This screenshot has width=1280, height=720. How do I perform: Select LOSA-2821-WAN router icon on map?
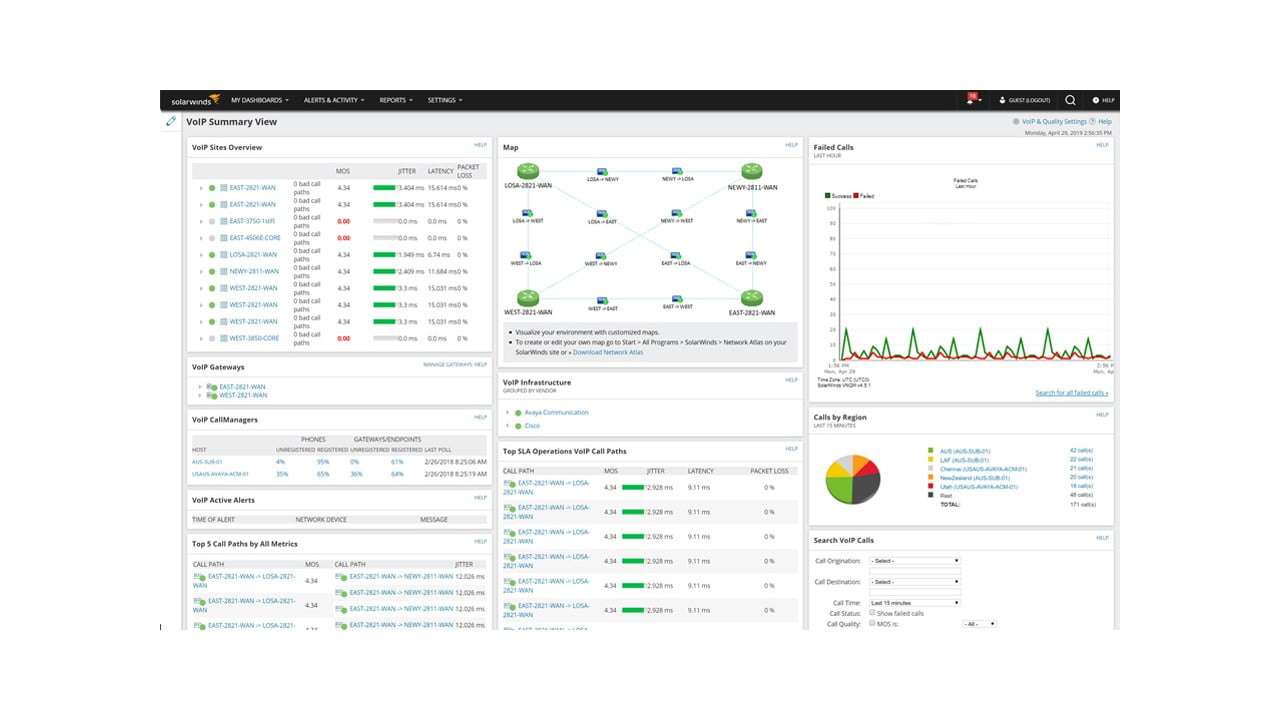point(528,172)
